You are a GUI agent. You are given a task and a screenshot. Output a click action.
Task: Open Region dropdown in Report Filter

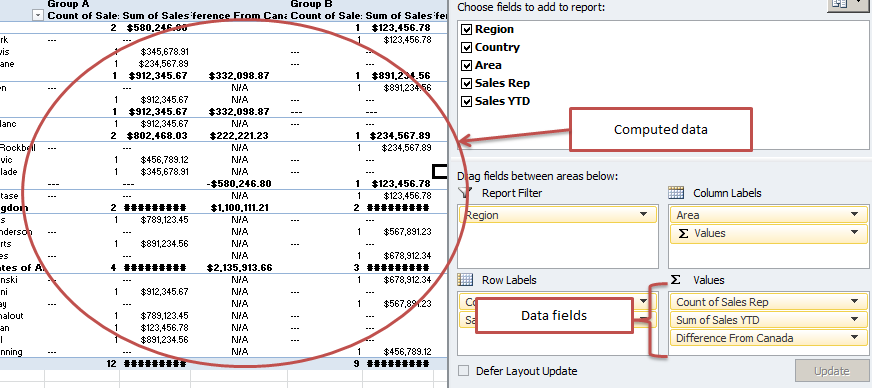[643, 215]
